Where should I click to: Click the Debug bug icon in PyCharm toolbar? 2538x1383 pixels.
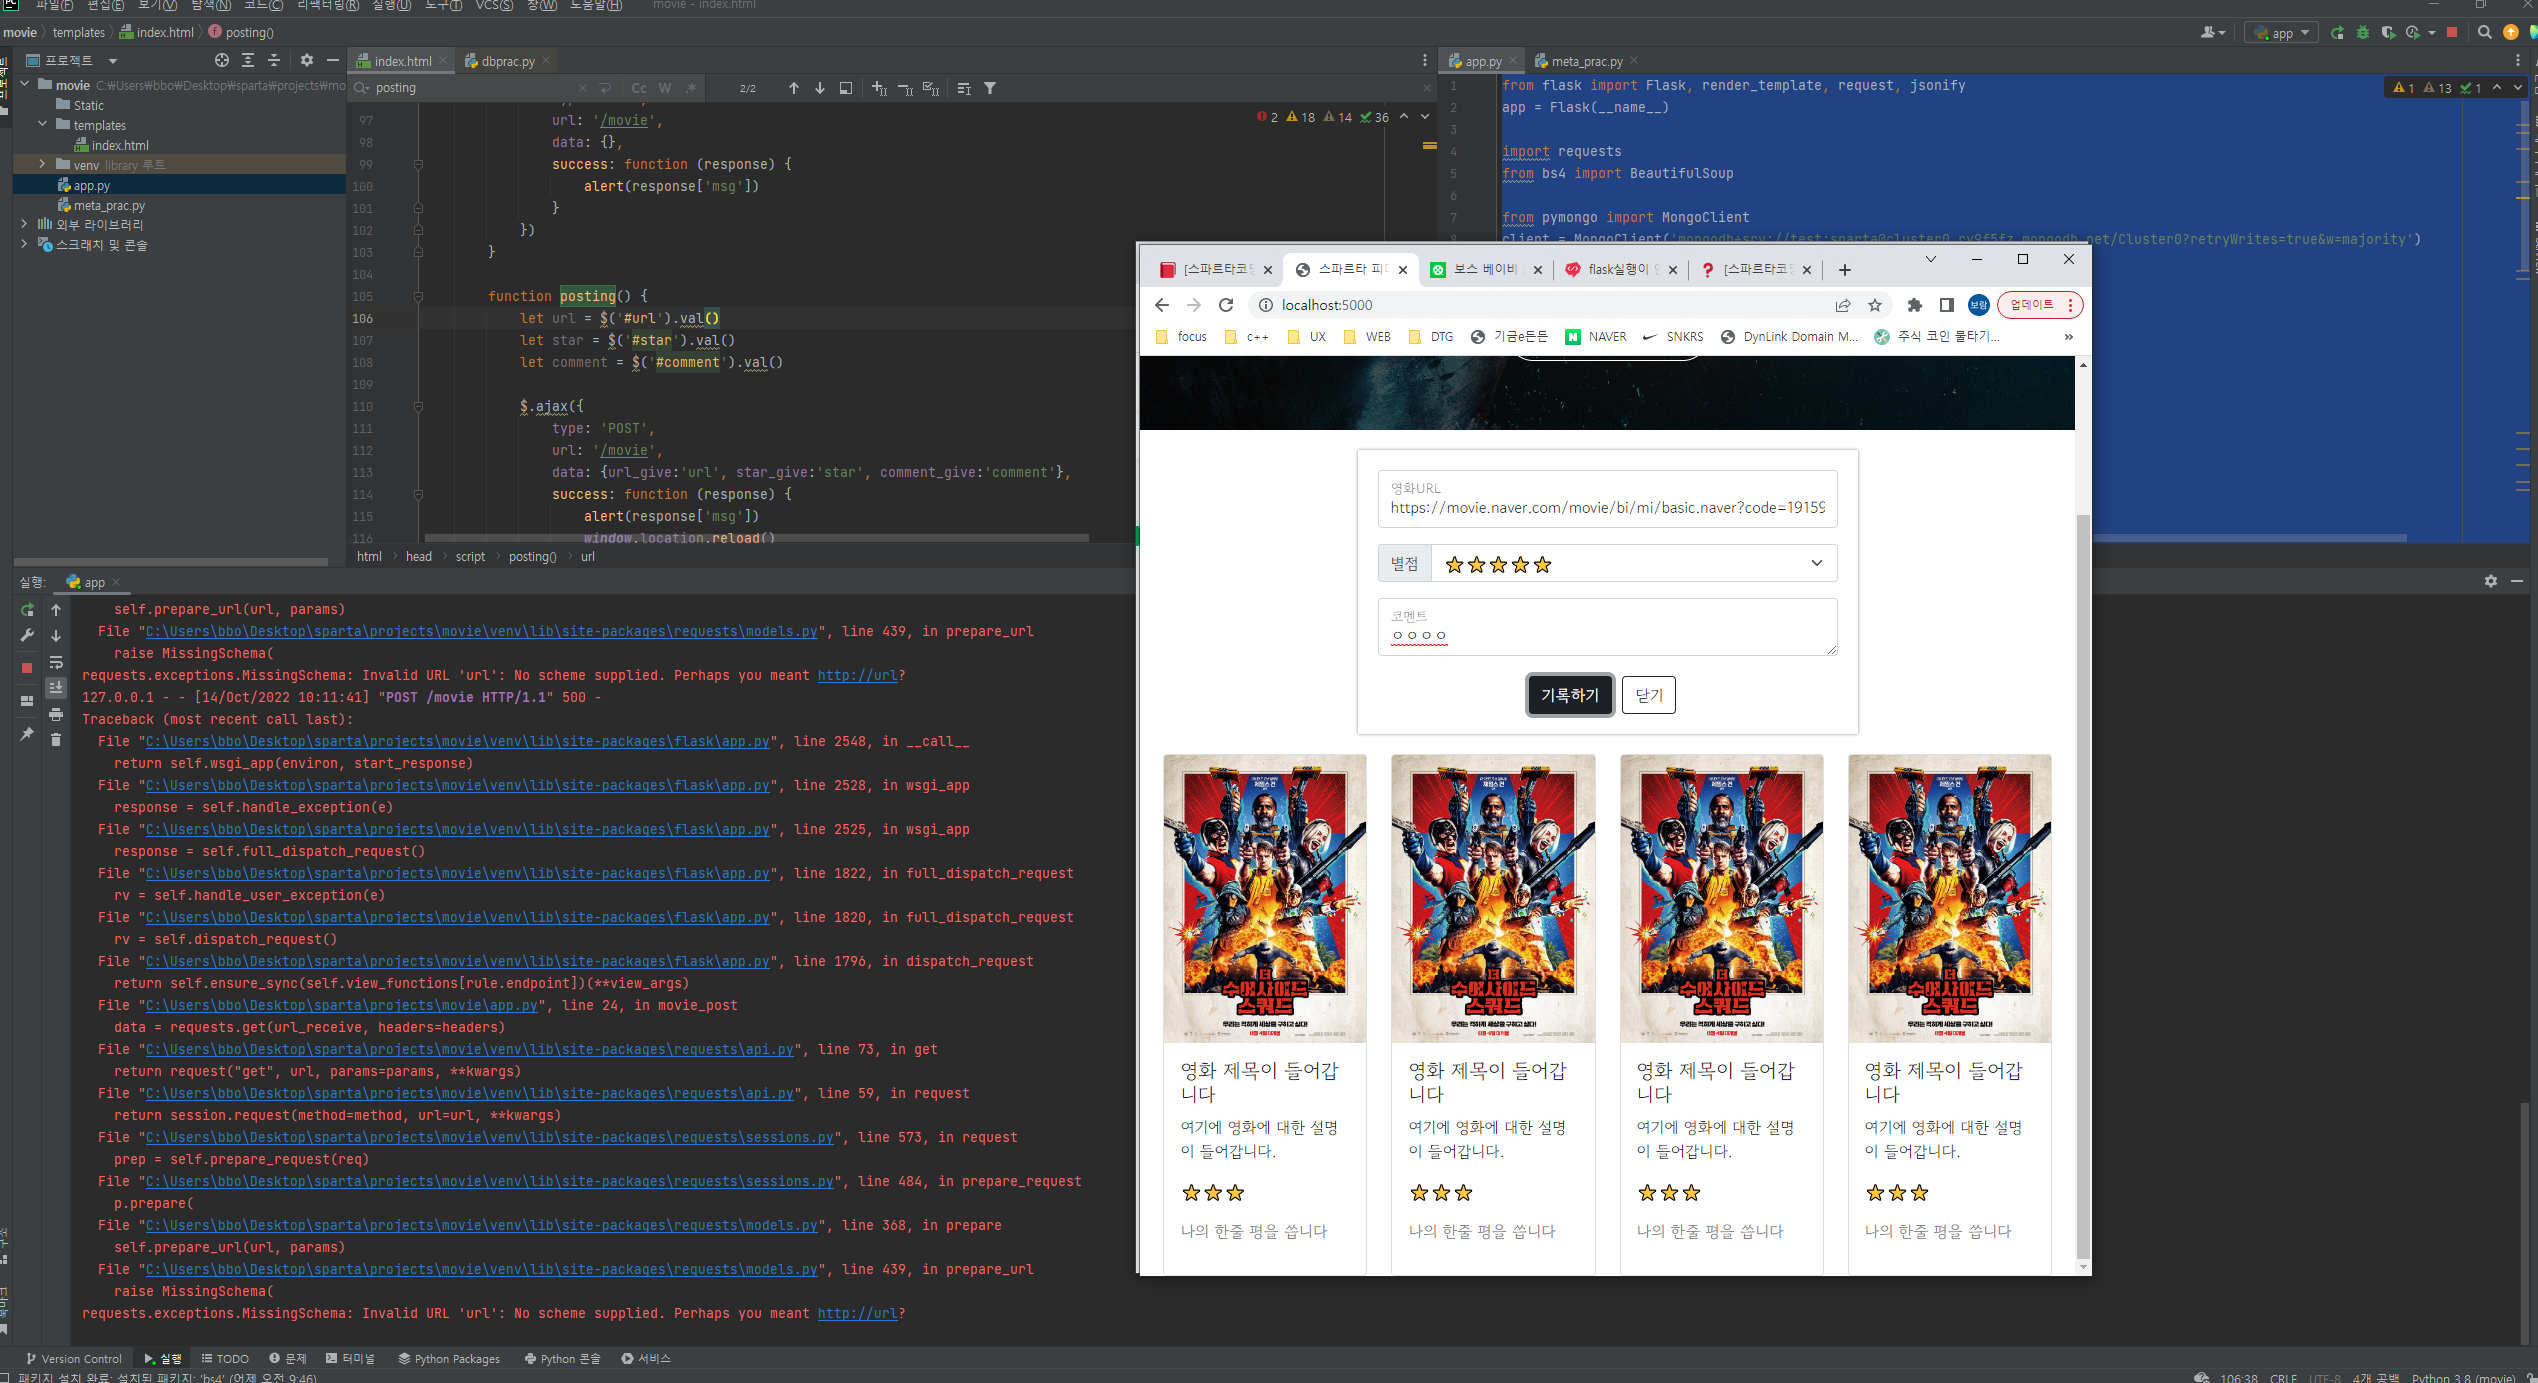[2363, 33]
